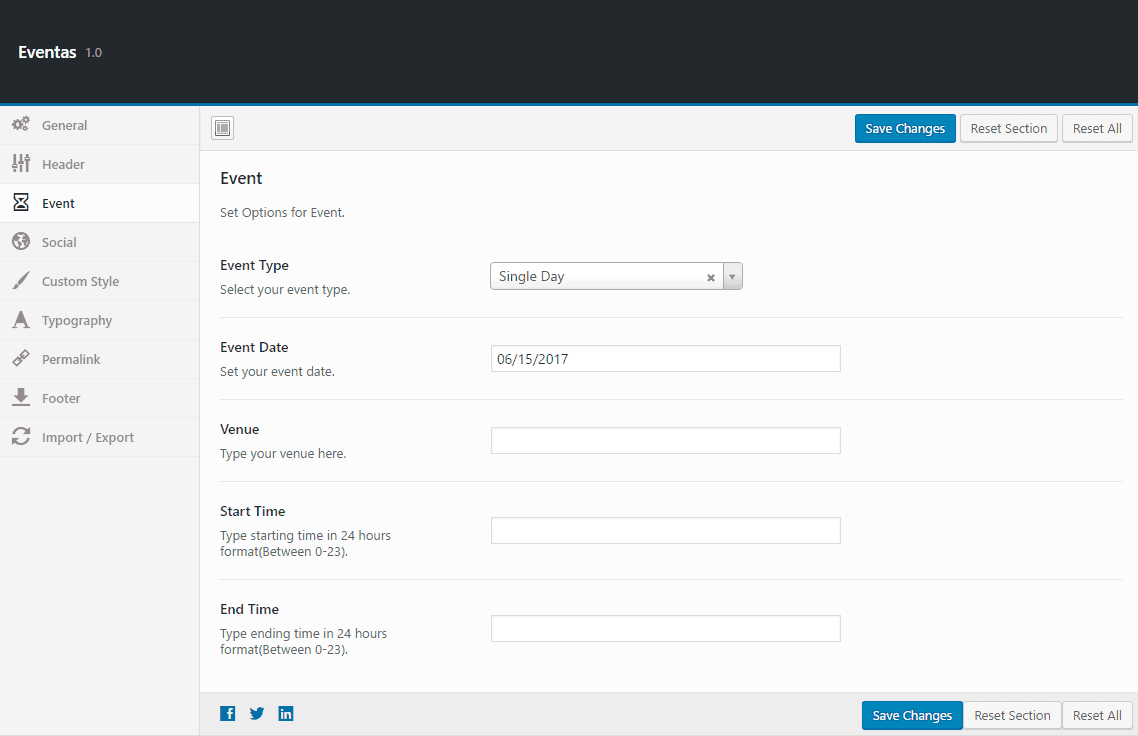The height and width of the screenshot is (736, 1138).
Task: Open the LinkedIn icon link in footer
Action: click(x=286, y=713)
